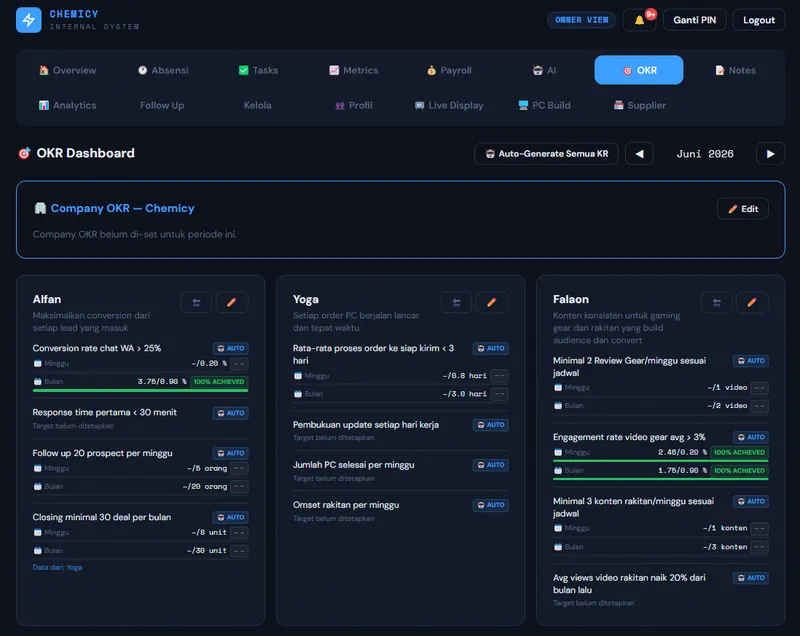Open Falaon's reorder arrows icon button
This screenshot has height=636, width=800.
[717, 302]
